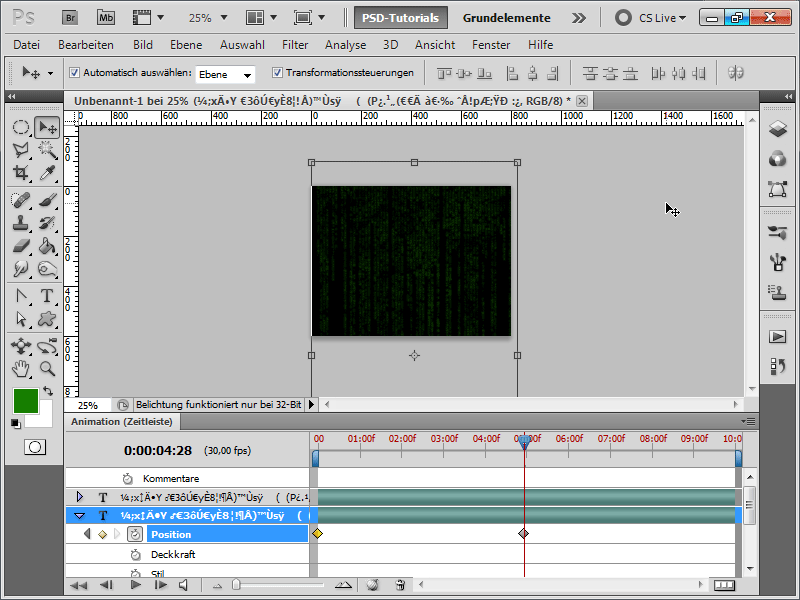800x600 pixels.
Task: Launch Adobe Bridge
Action: [70, 18]
